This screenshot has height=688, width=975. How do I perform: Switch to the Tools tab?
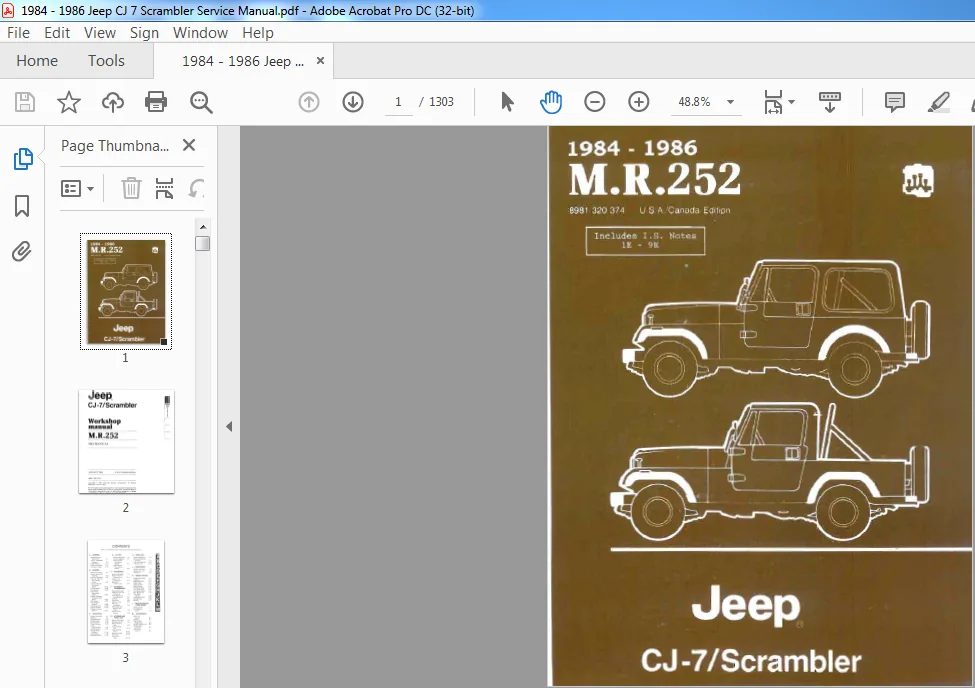[x=106, y=61]
